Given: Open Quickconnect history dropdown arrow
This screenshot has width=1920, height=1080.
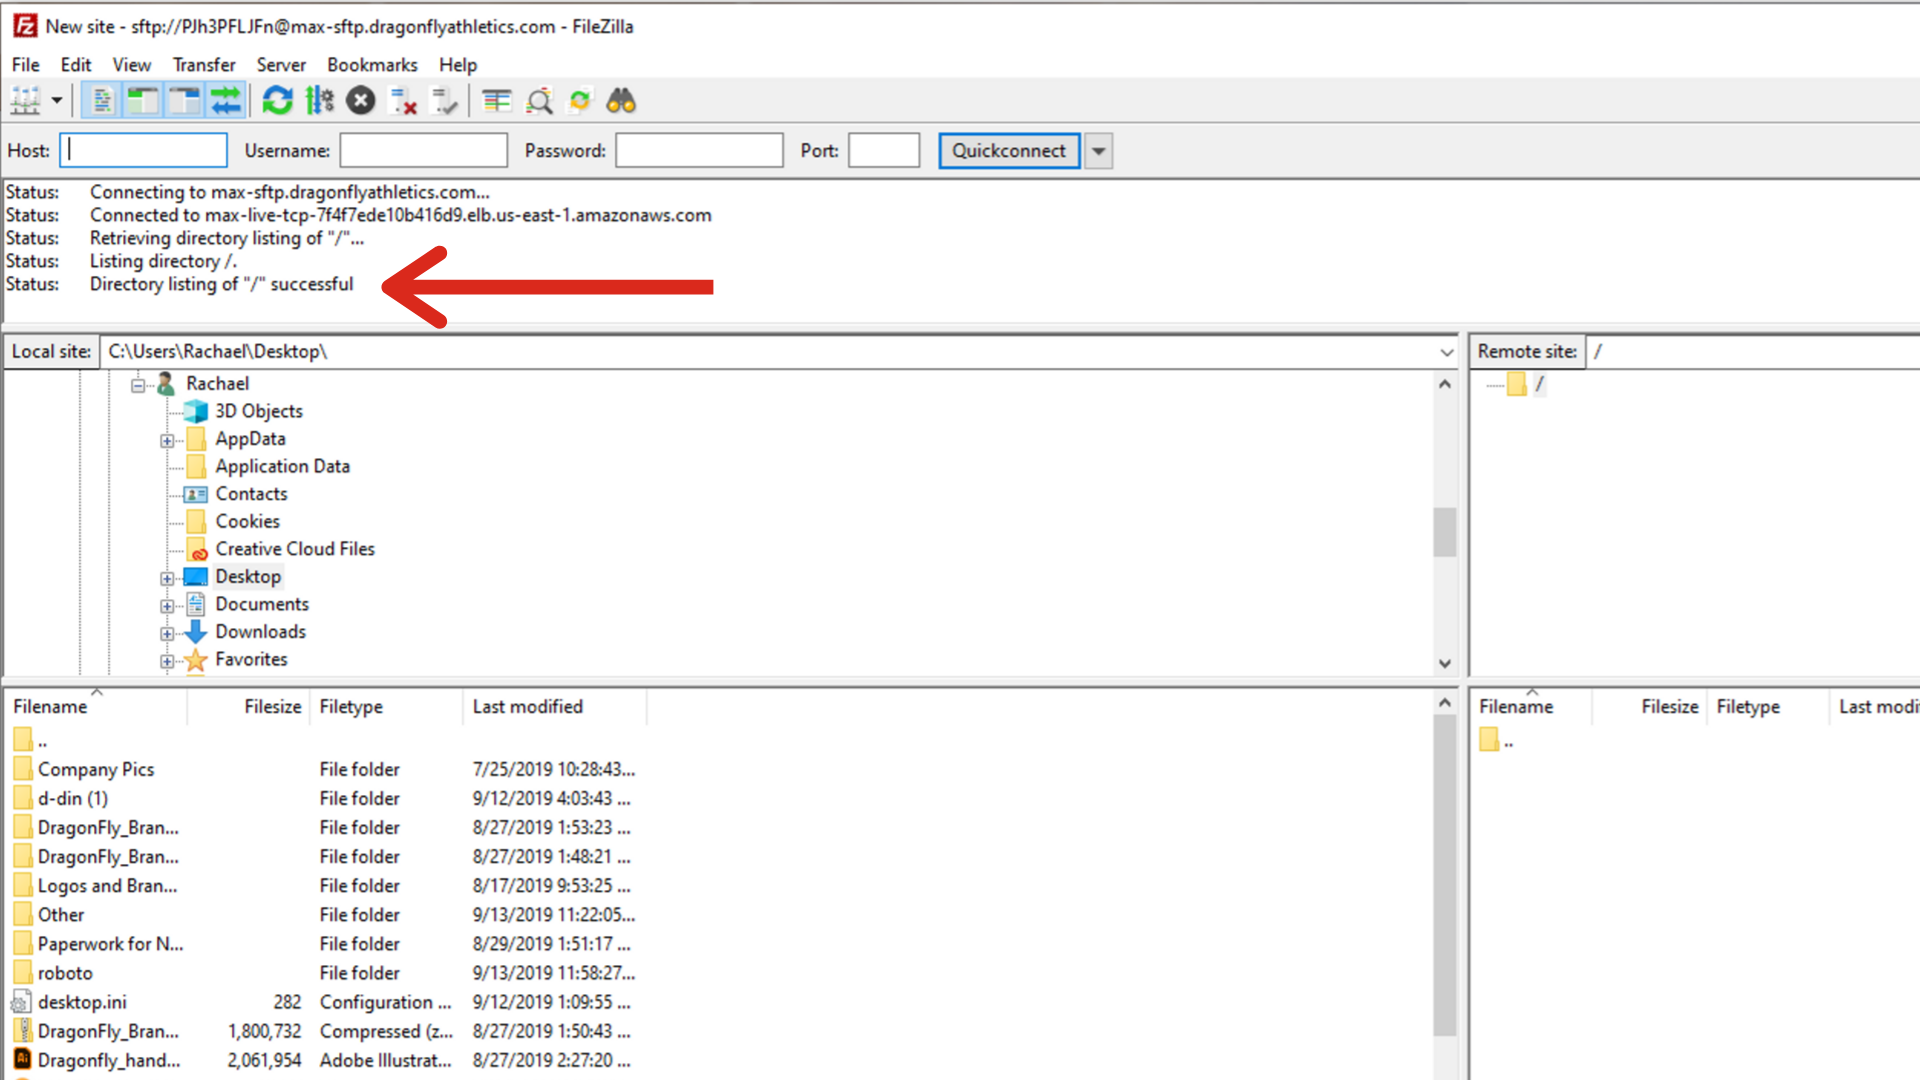Looking at the screenshot, I should point(1098,151).
